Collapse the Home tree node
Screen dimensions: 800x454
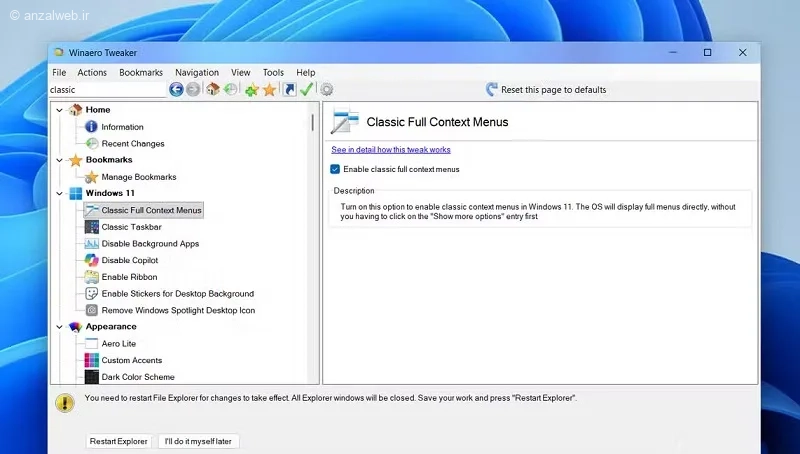(x=60, y=110)
